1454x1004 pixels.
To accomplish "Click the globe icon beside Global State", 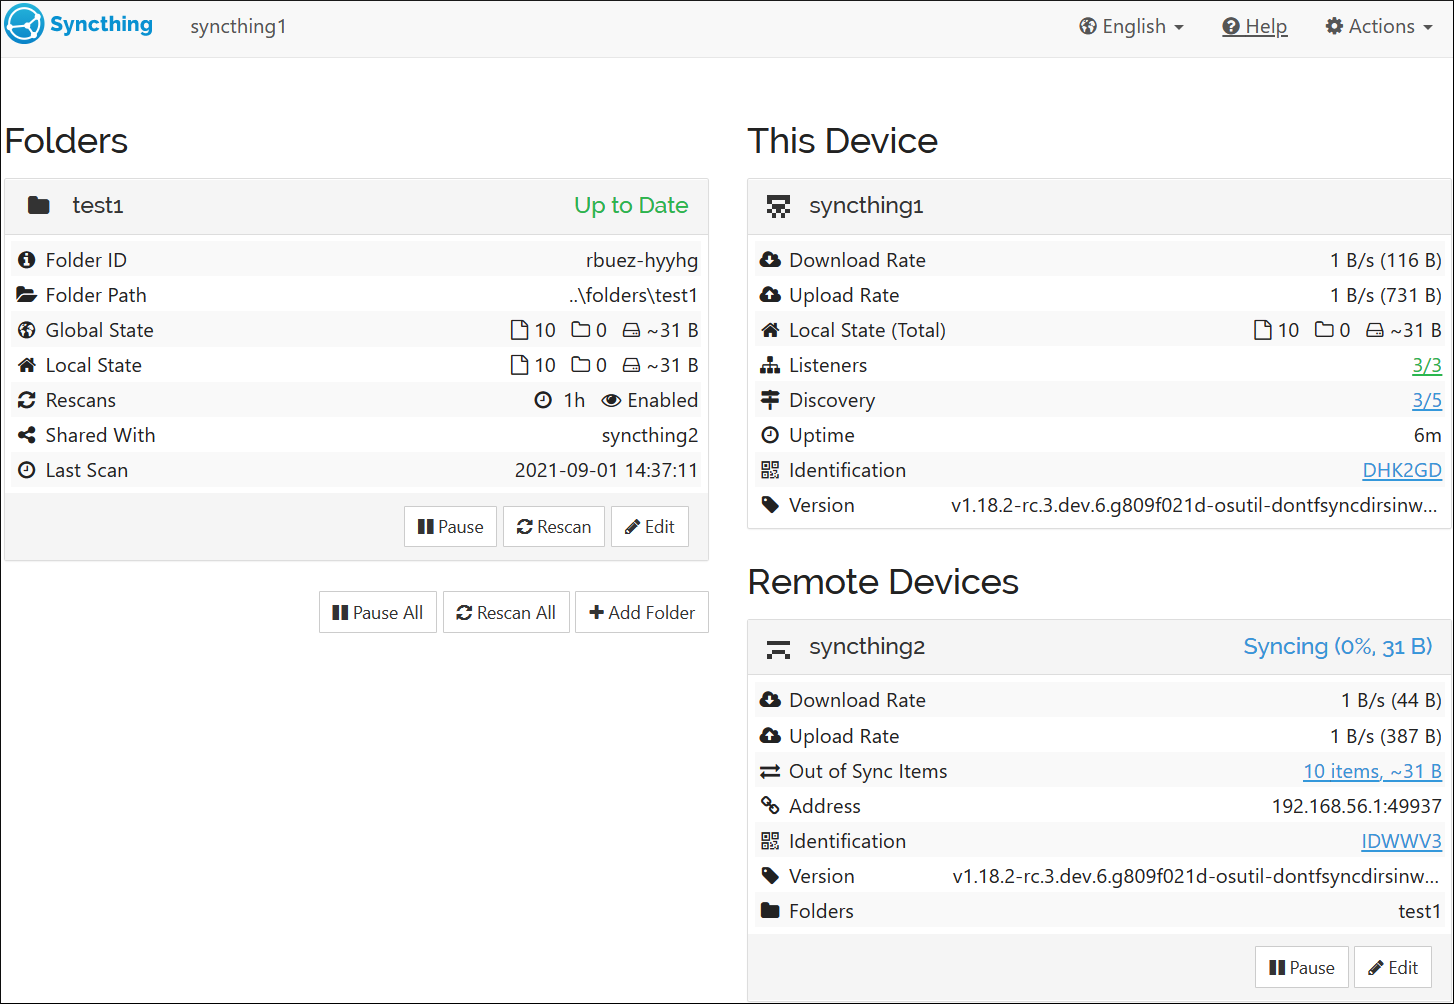I will 27,330.
